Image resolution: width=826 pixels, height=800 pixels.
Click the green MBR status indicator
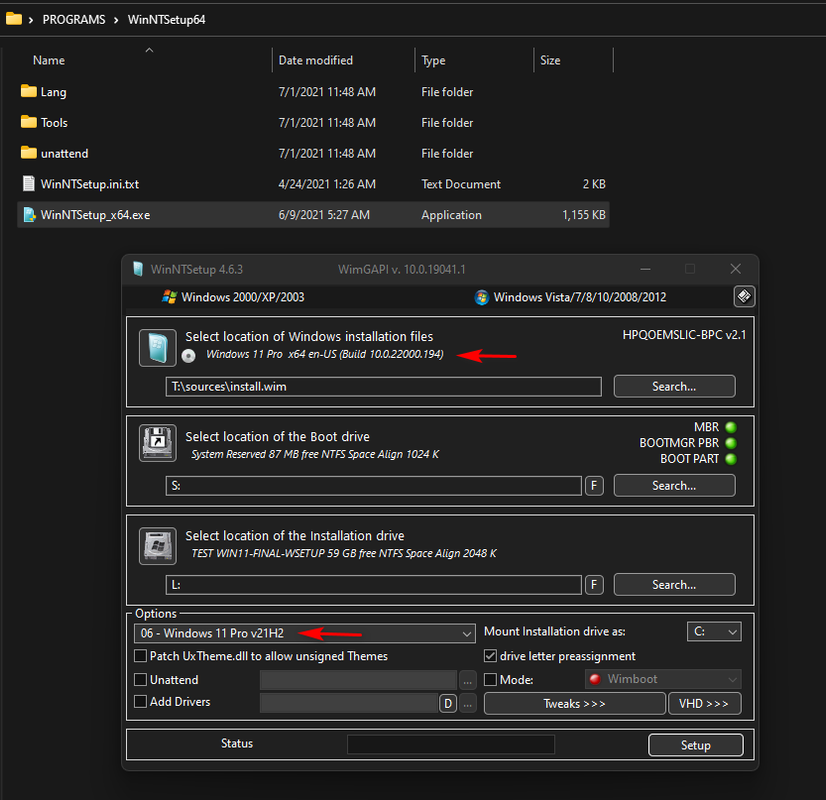pos(731,427)
